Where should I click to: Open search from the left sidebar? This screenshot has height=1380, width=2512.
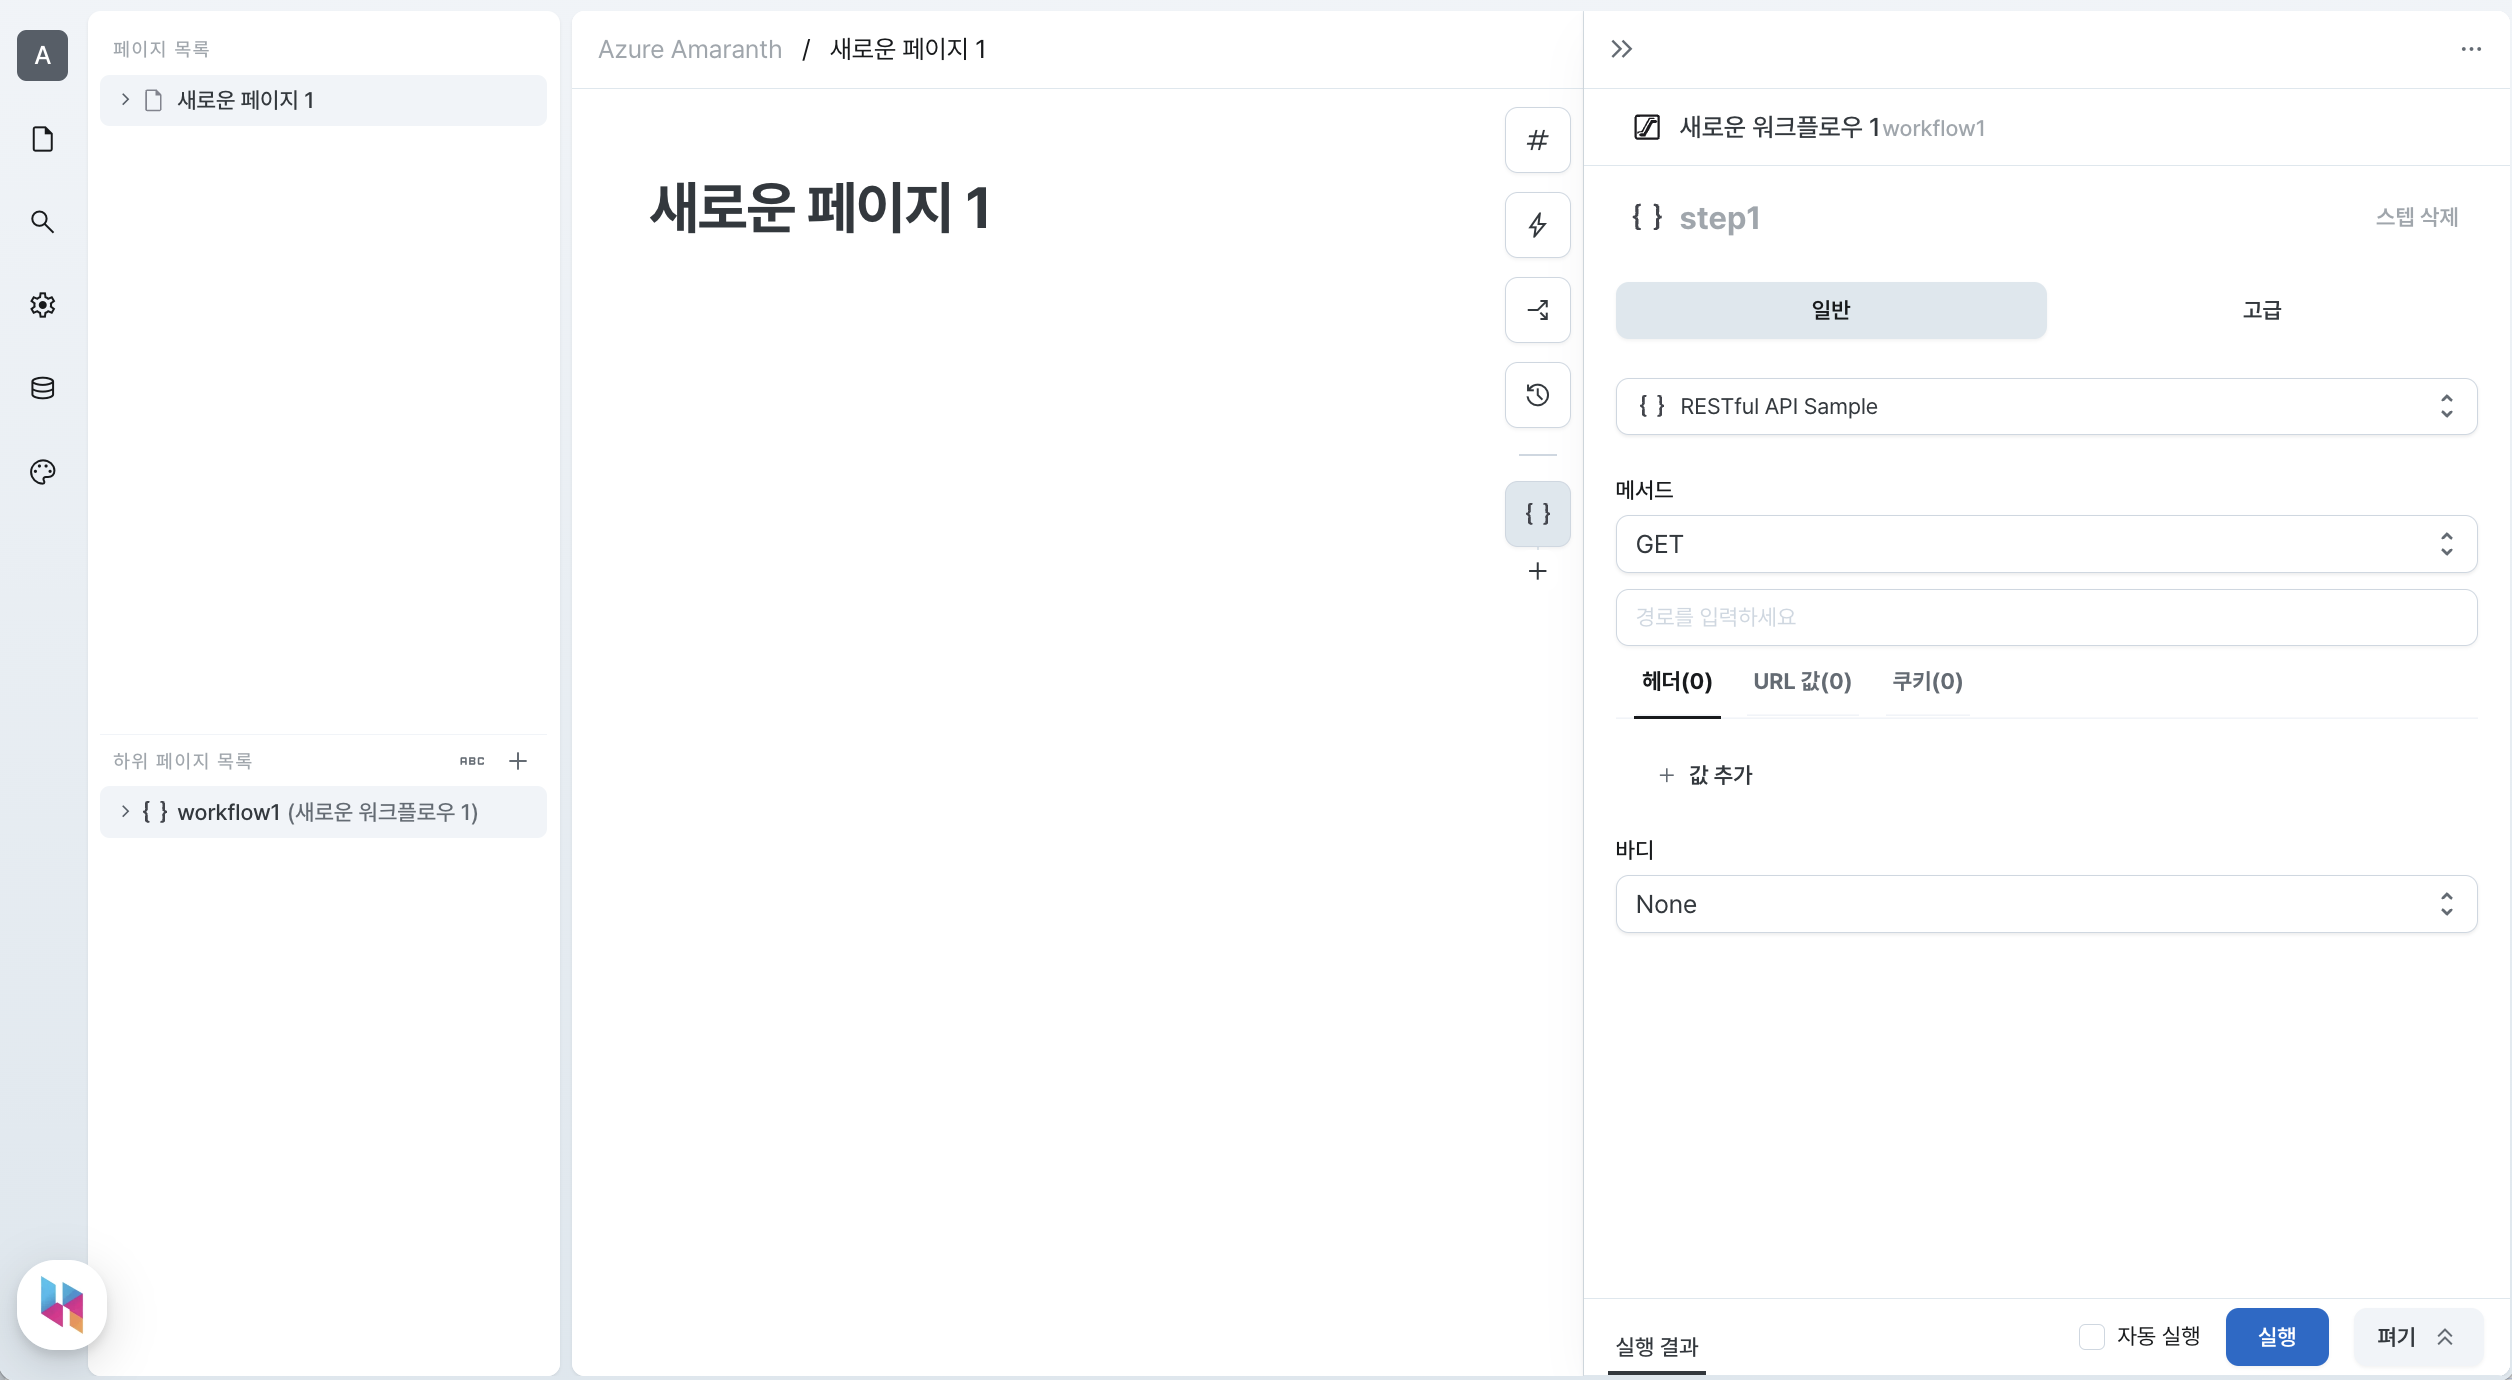click(42, 221)
